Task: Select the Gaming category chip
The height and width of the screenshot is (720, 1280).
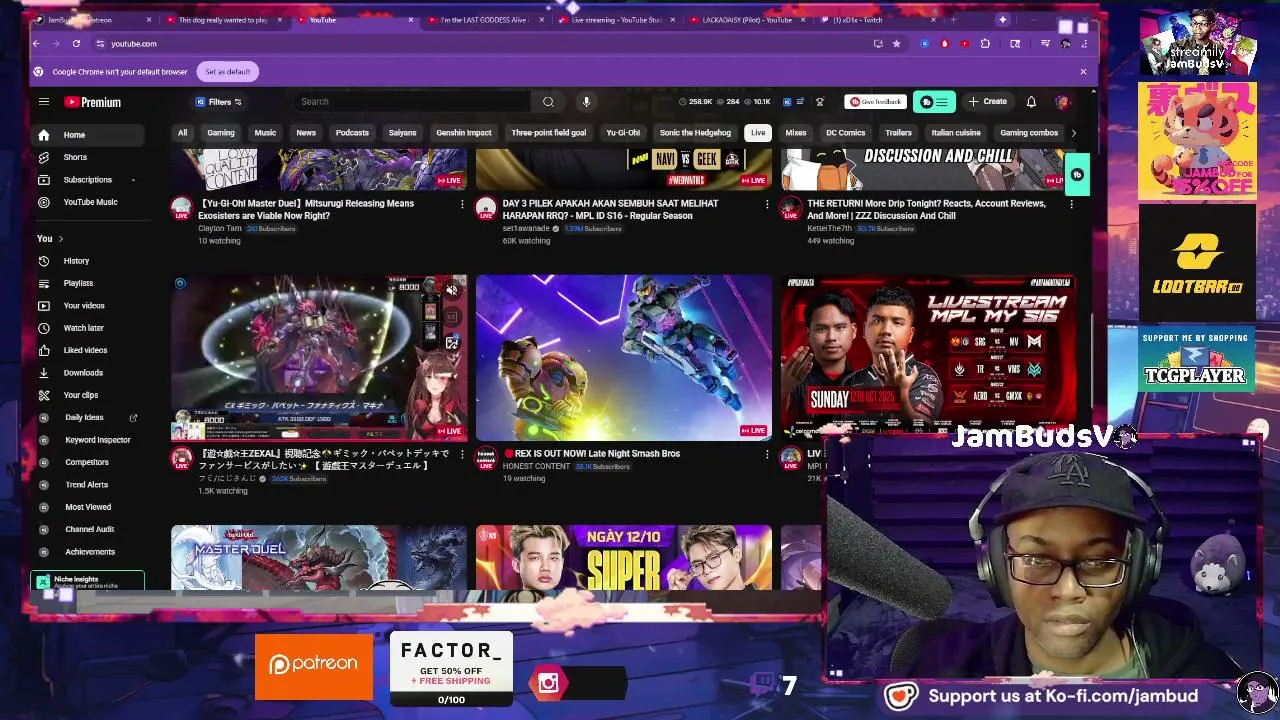Action: coord(221,133)
